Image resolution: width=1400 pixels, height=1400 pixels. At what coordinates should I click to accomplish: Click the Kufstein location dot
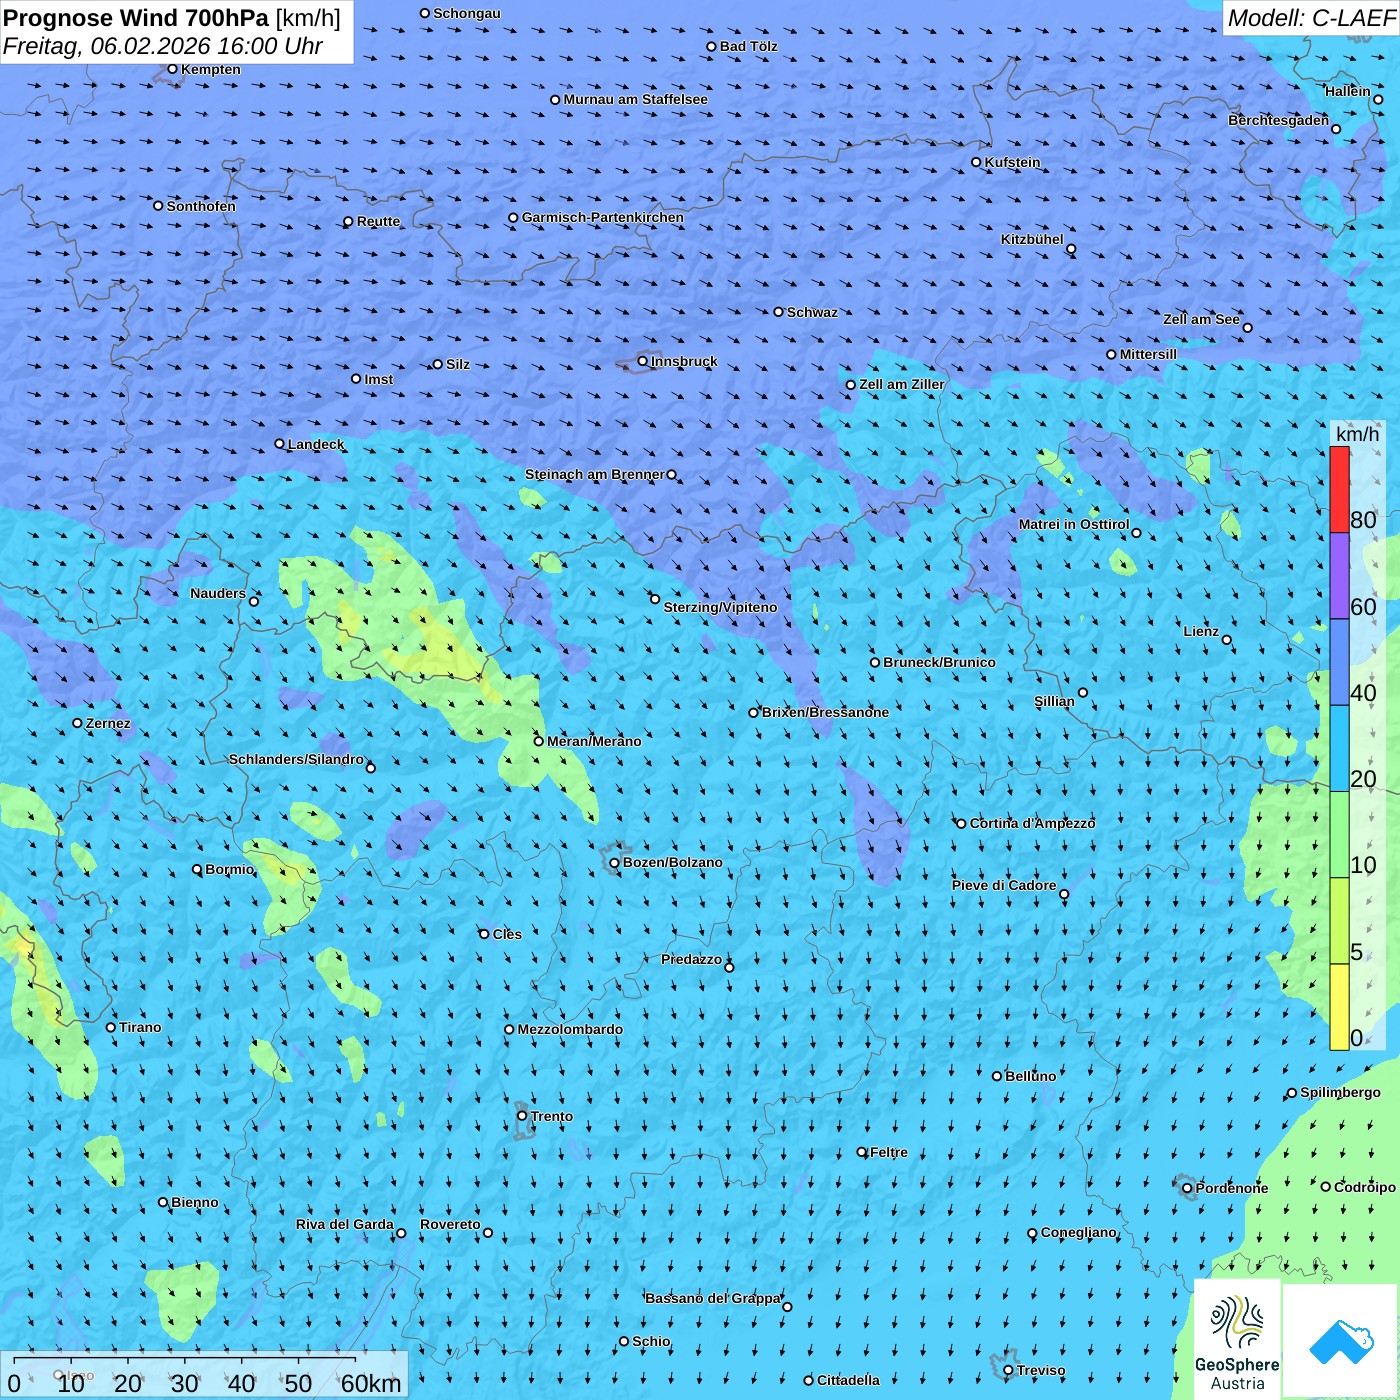[x=977, y=162]
